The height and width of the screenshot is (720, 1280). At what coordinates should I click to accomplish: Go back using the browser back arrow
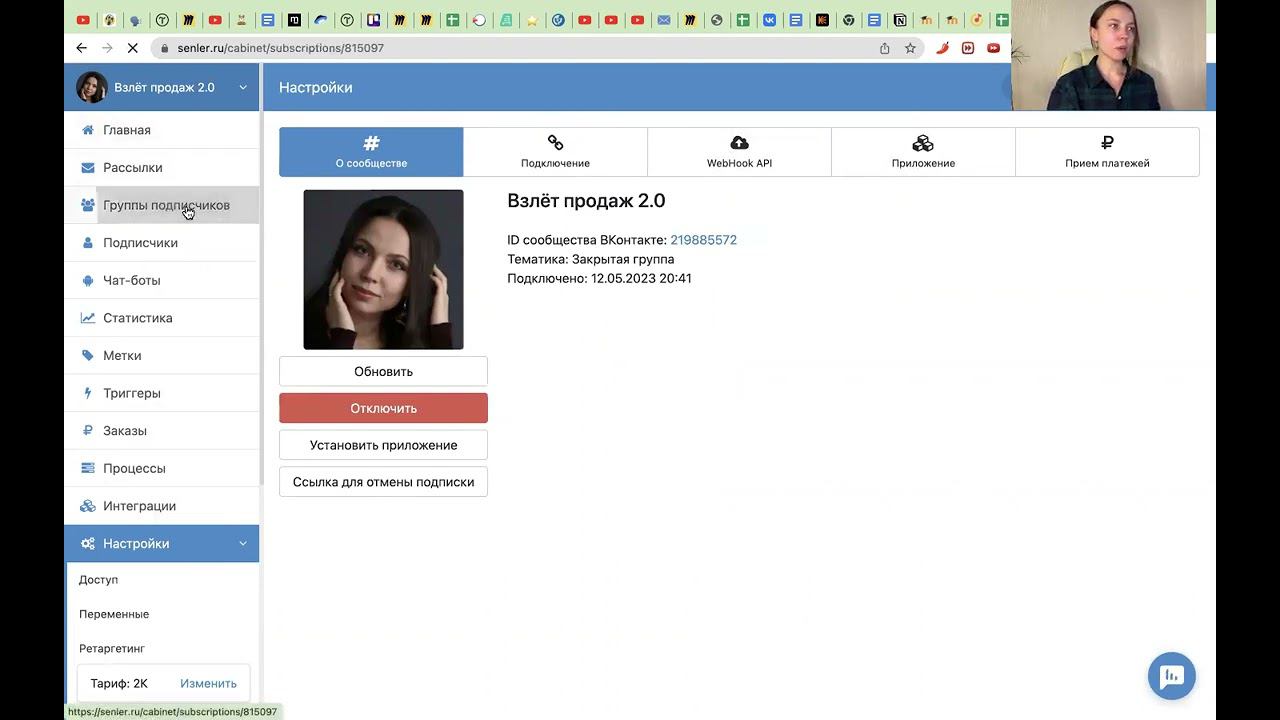[81, 48]
